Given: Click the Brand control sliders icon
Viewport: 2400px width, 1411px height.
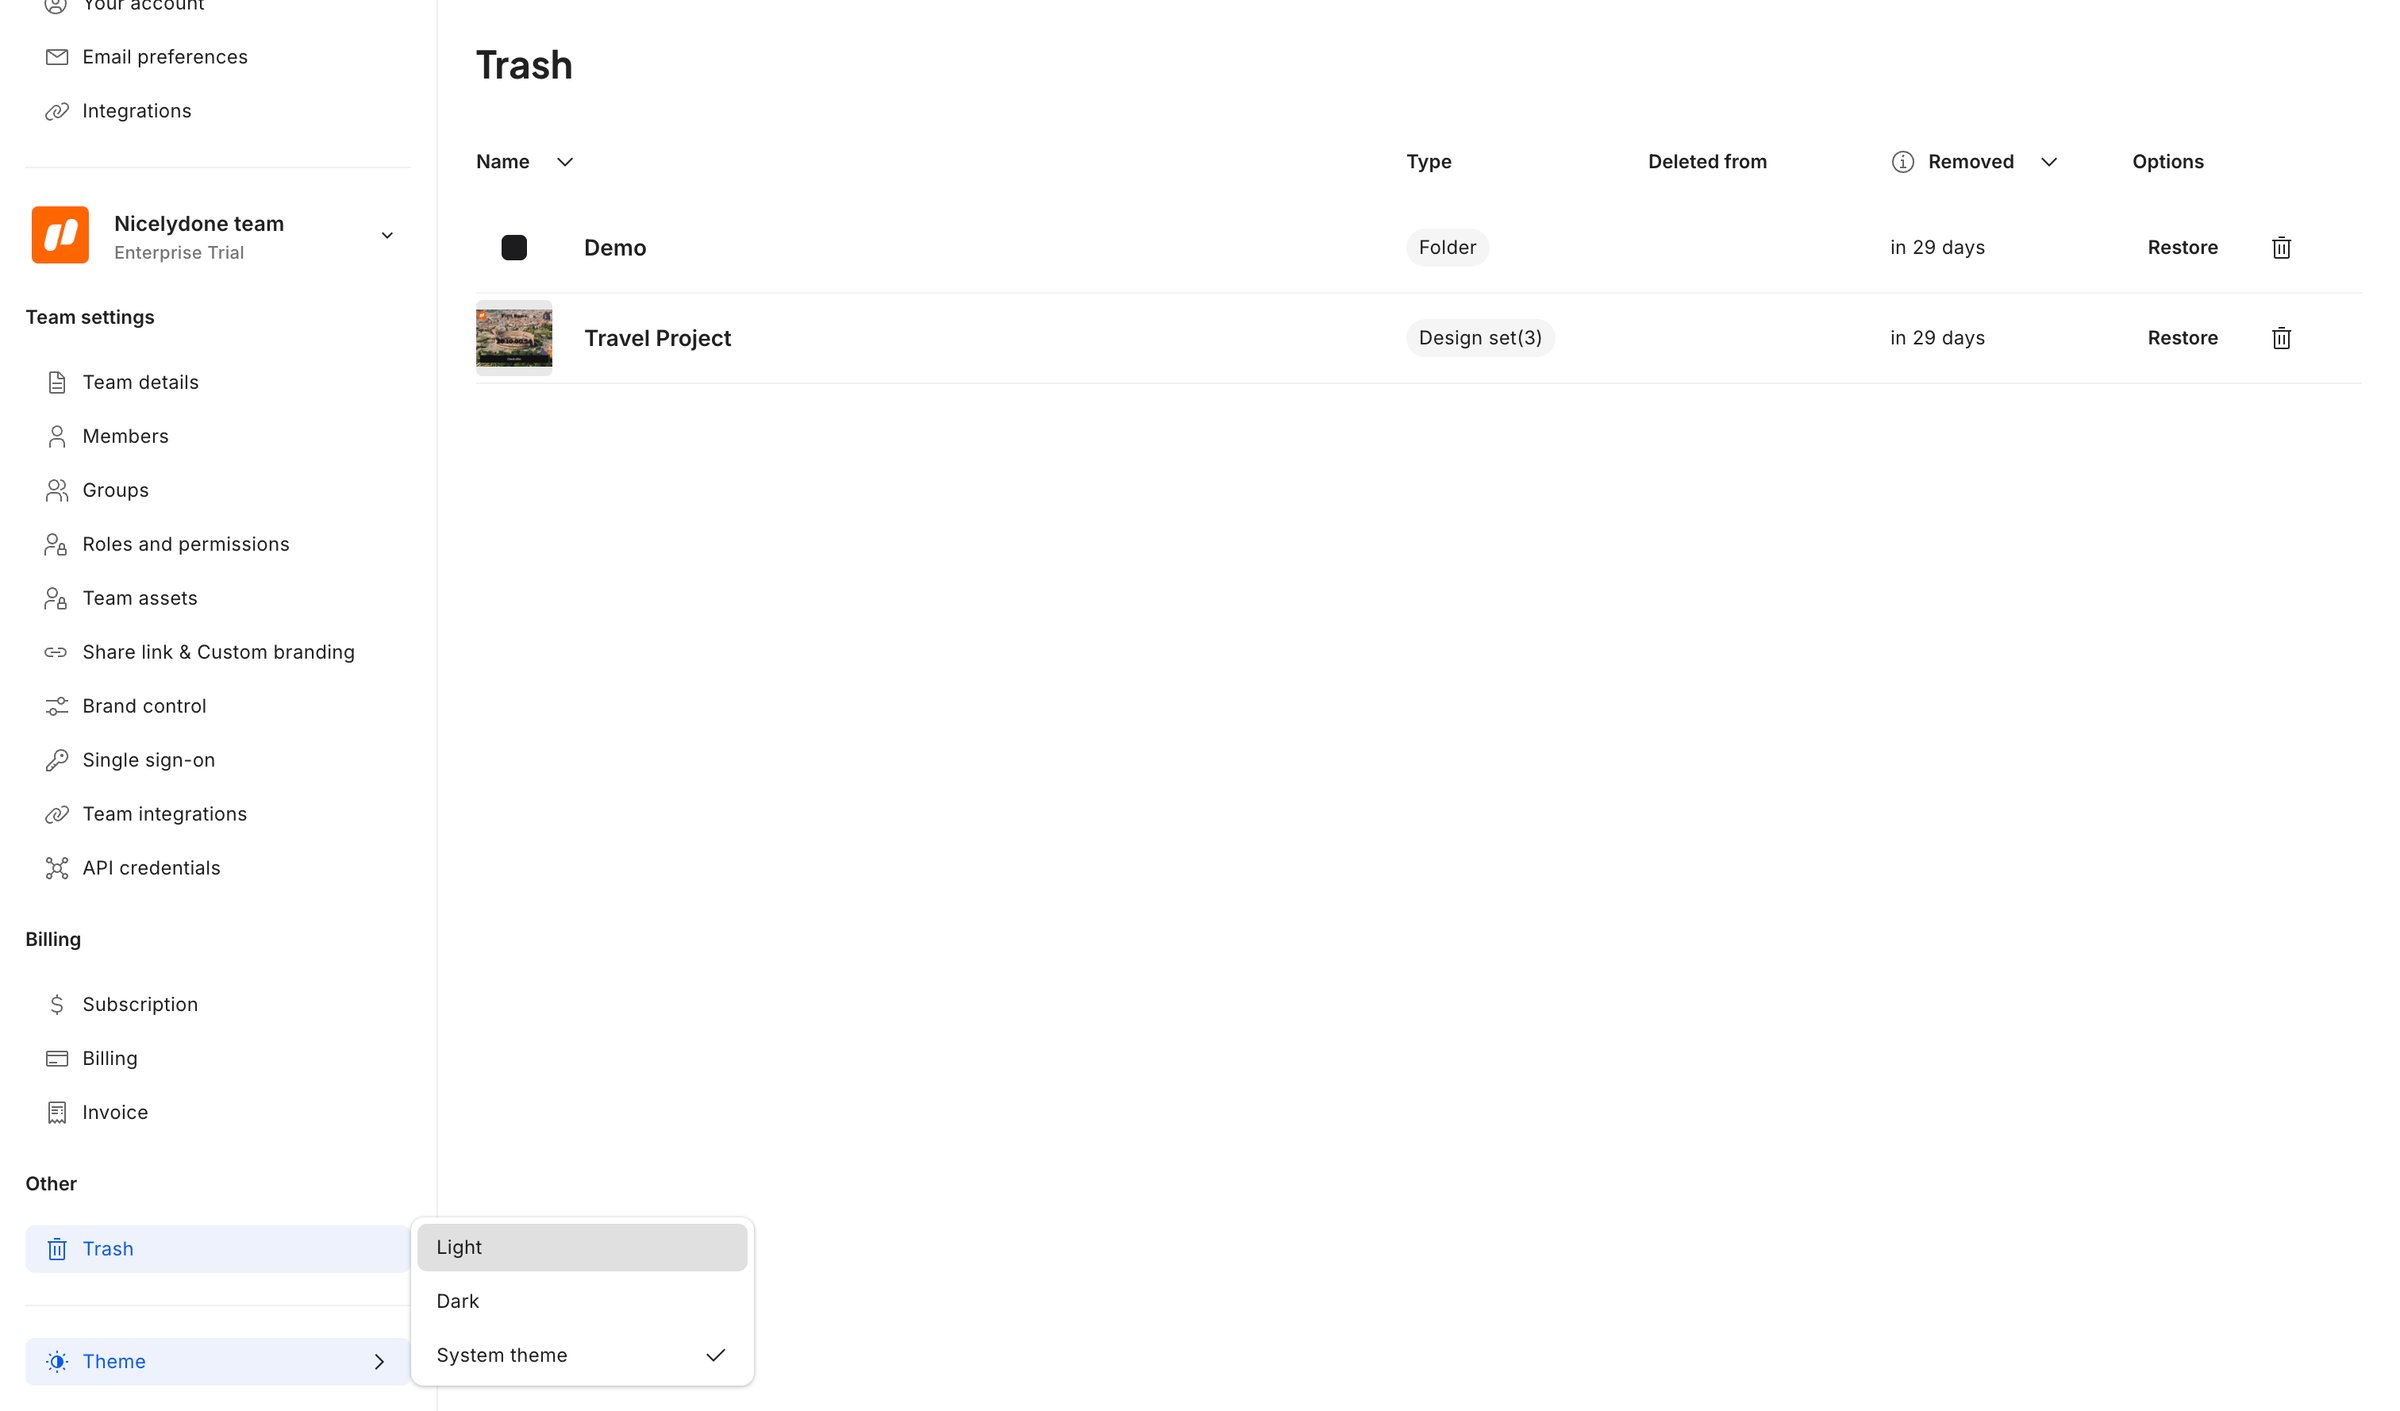Looking at the screenshot, I should pyautogui.click(x=57, y=706).
